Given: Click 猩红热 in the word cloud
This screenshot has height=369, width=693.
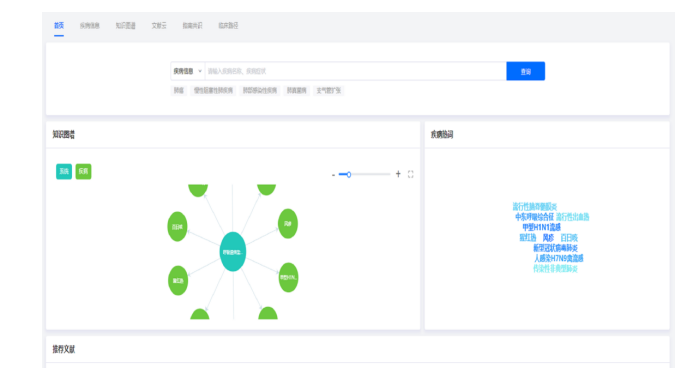Looking at the screenshot, I should [528, 238].
